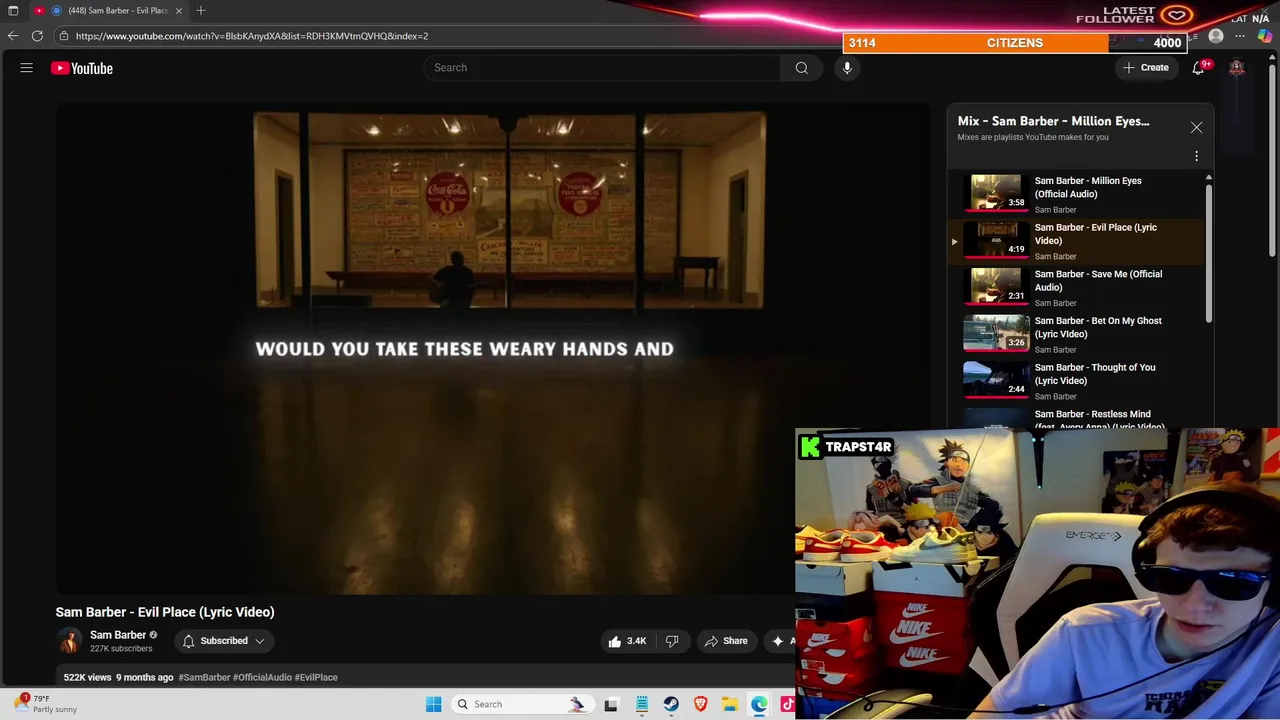The width and height of the screenshot is (1280, 720).
Task: Play Save Me (Official Audio) from the mix
Action: (x=1078, y=288)
